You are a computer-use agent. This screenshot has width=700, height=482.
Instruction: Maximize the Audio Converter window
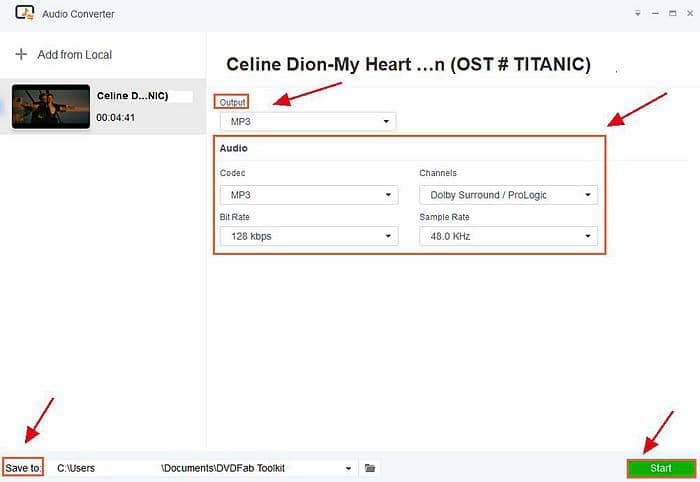pyautogui.click(x=672, y=13)
